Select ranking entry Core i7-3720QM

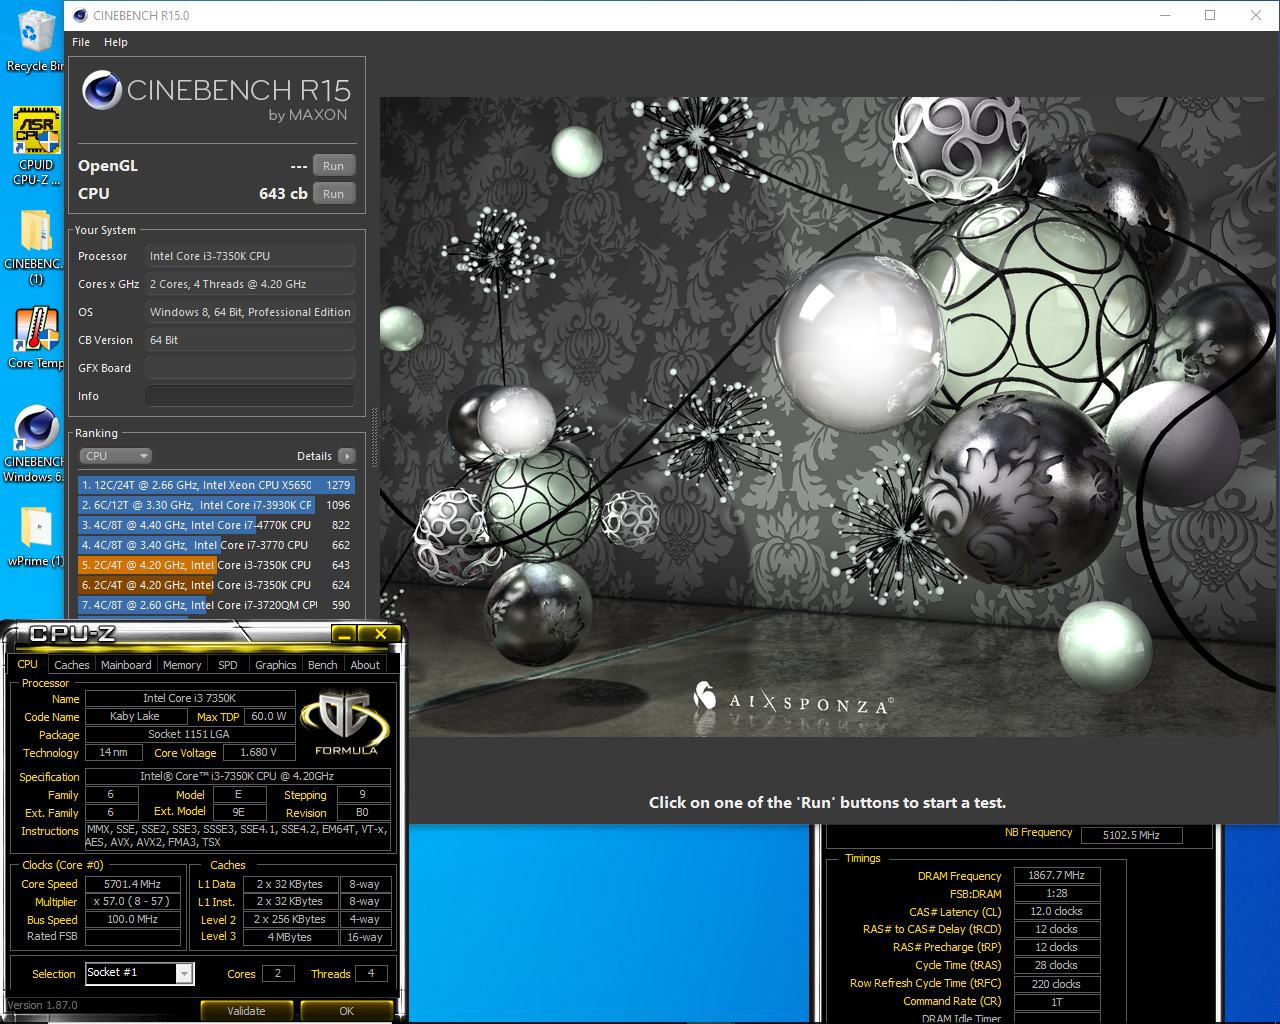coord(216,605)
